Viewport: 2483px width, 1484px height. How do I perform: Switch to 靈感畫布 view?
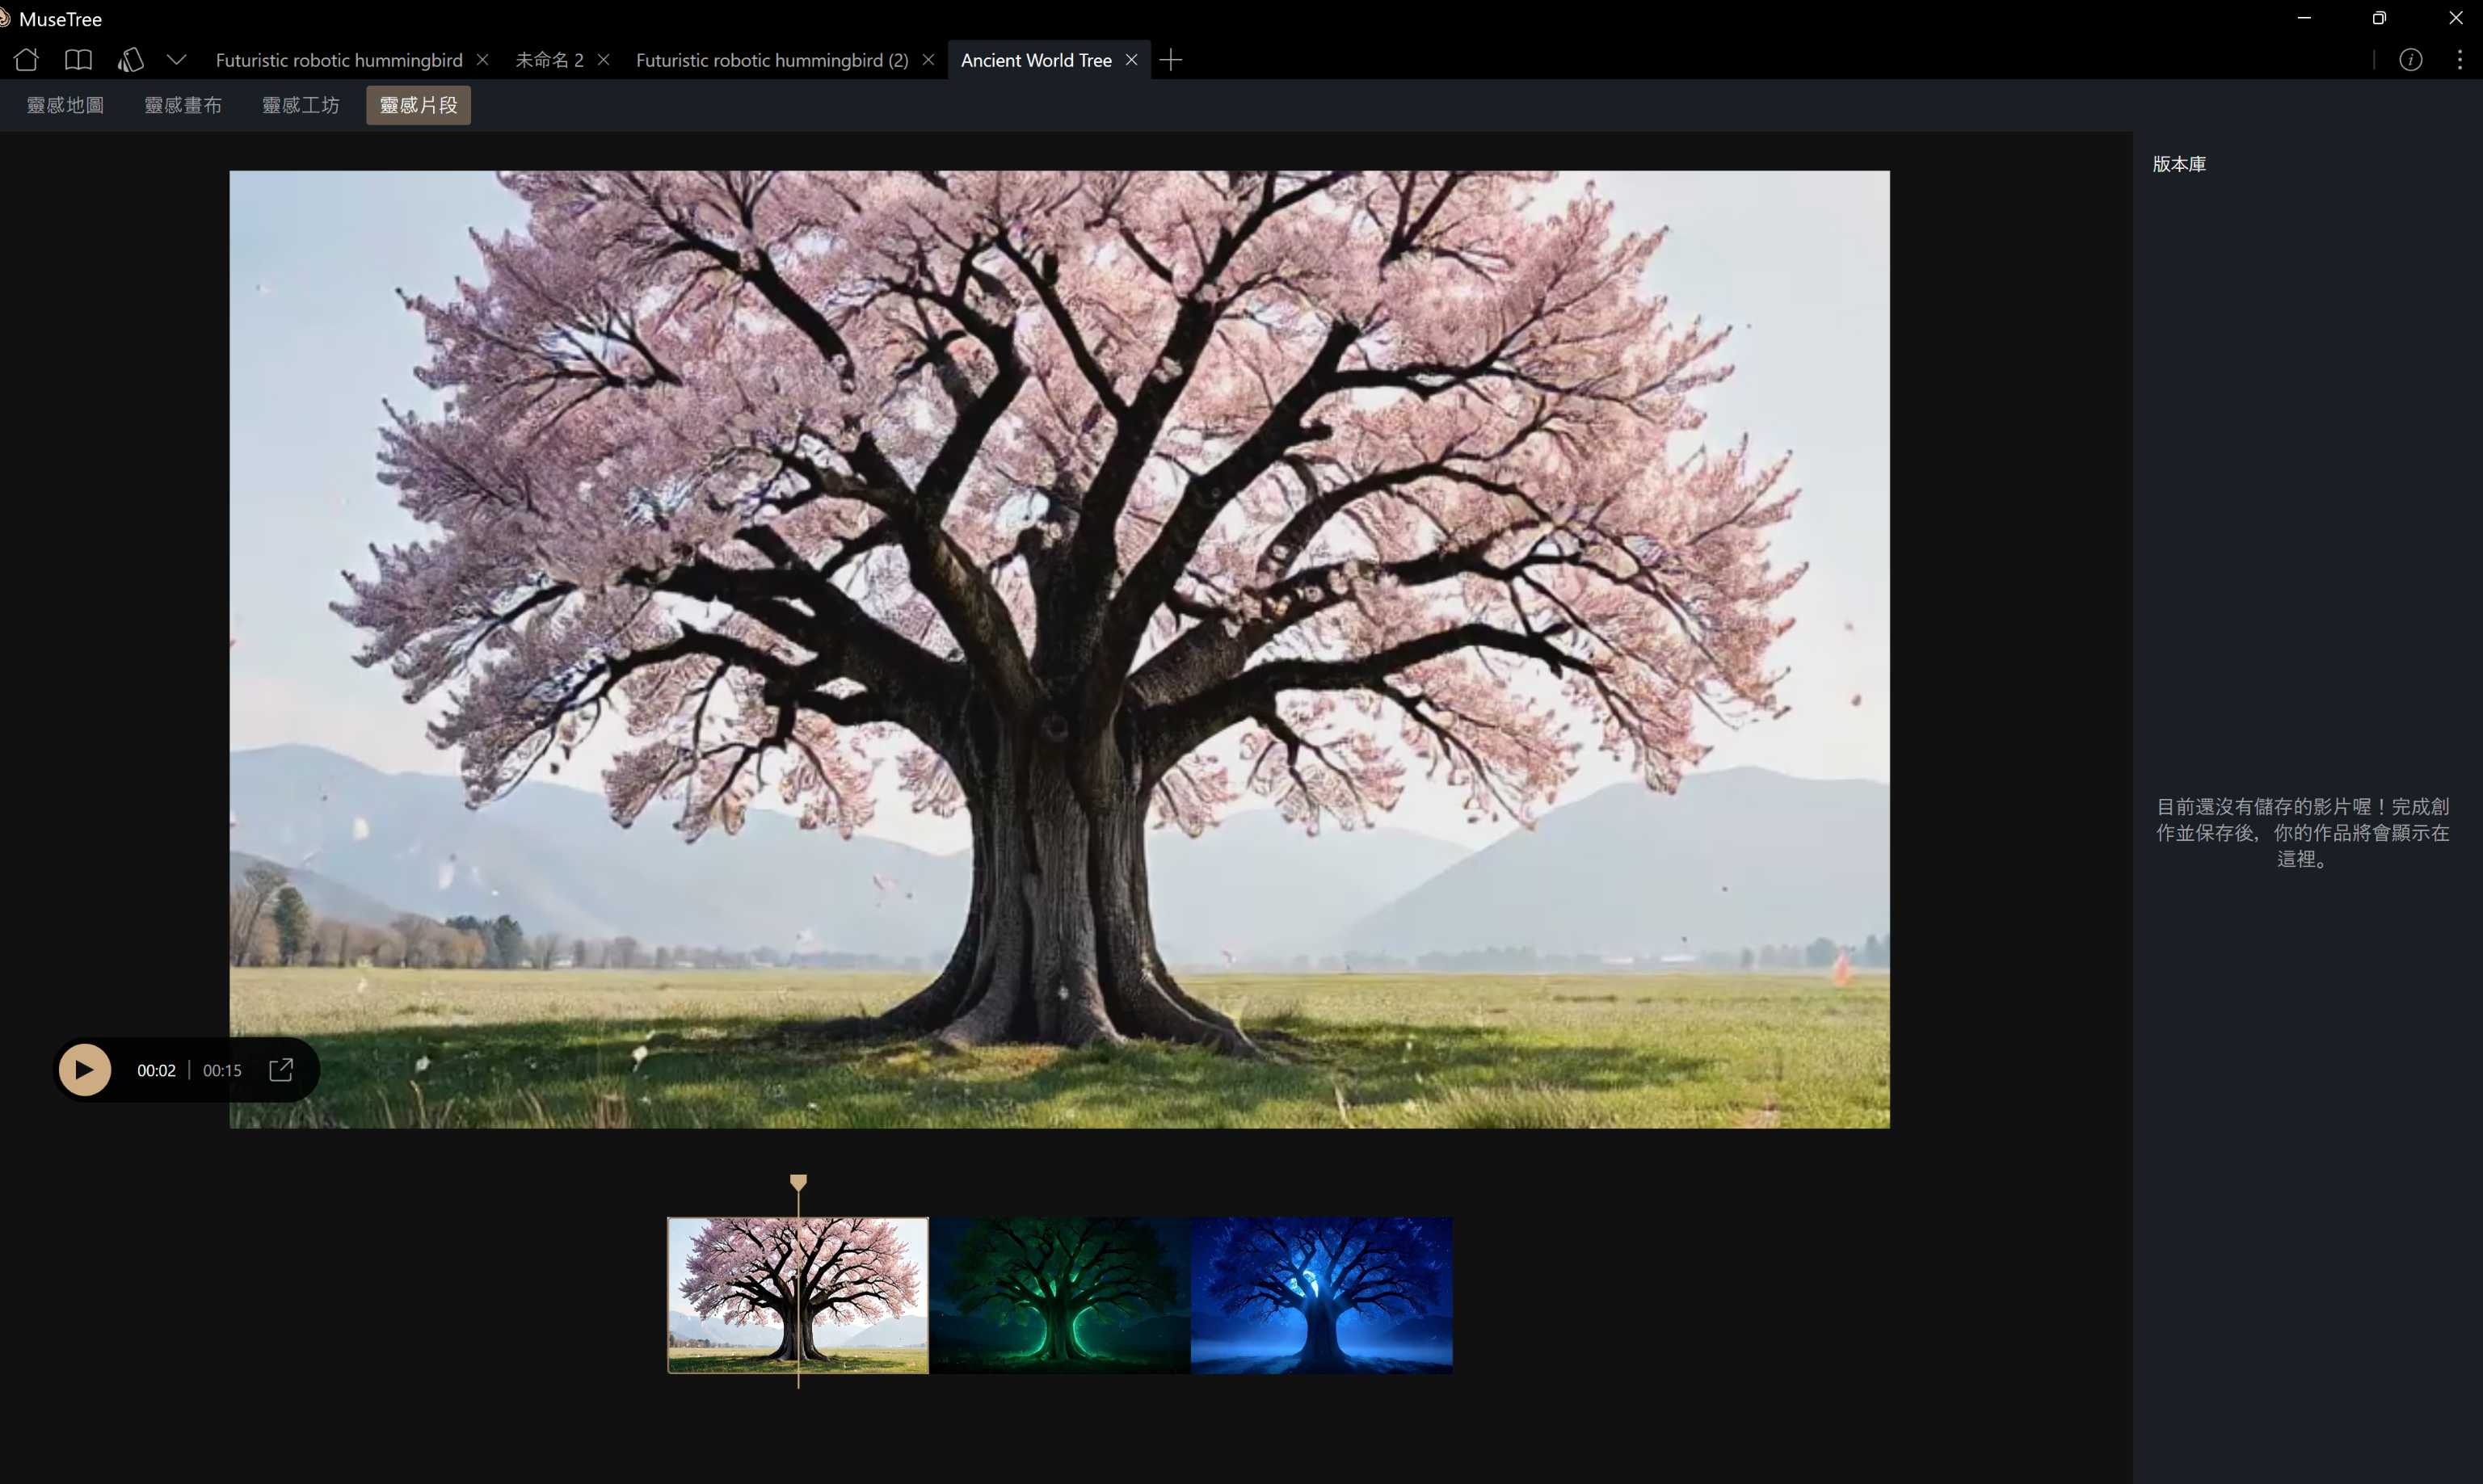pos(183,105)
